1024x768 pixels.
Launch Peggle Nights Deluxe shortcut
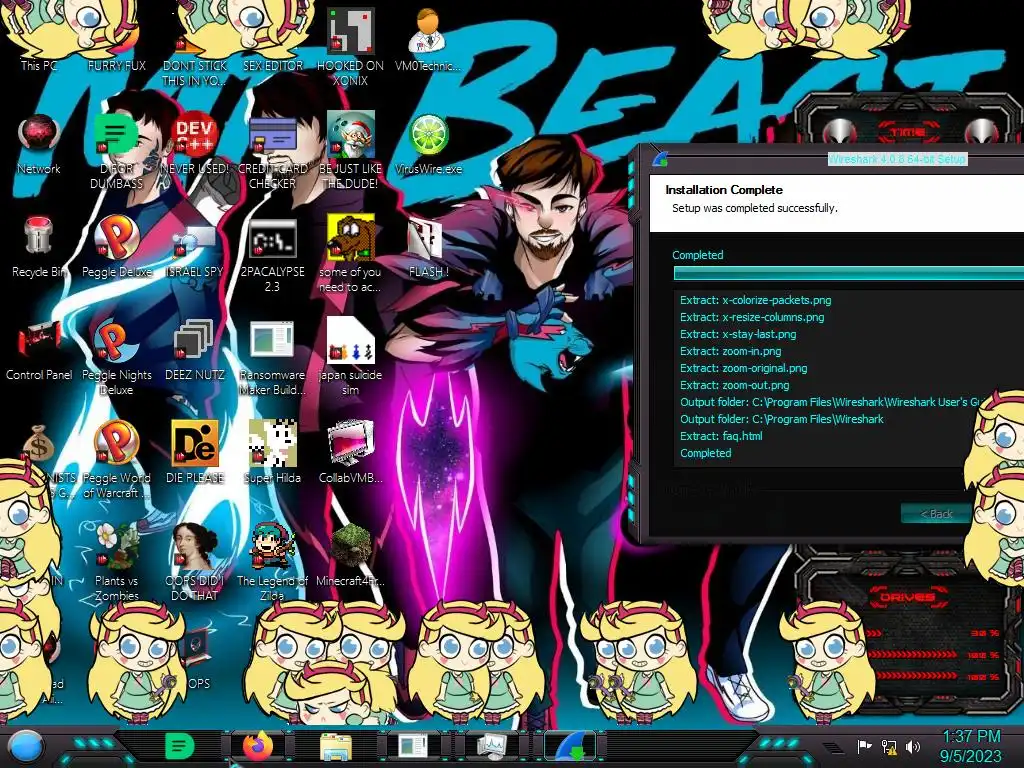click(116, 357)
